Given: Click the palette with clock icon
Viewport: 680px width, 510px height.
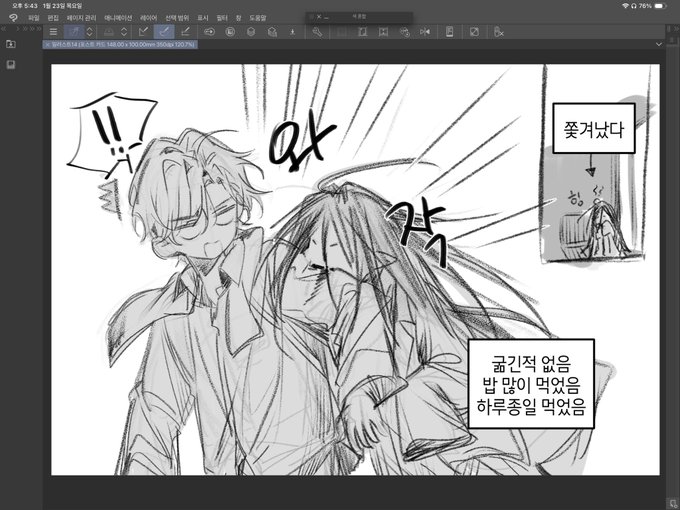Looking at the screenshot, I should click(404, 32).
